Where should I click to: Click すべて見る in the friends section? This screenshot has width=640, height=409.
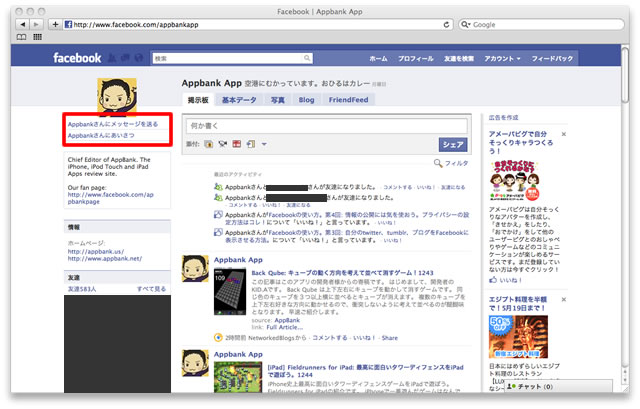click(x=151, y=289)
